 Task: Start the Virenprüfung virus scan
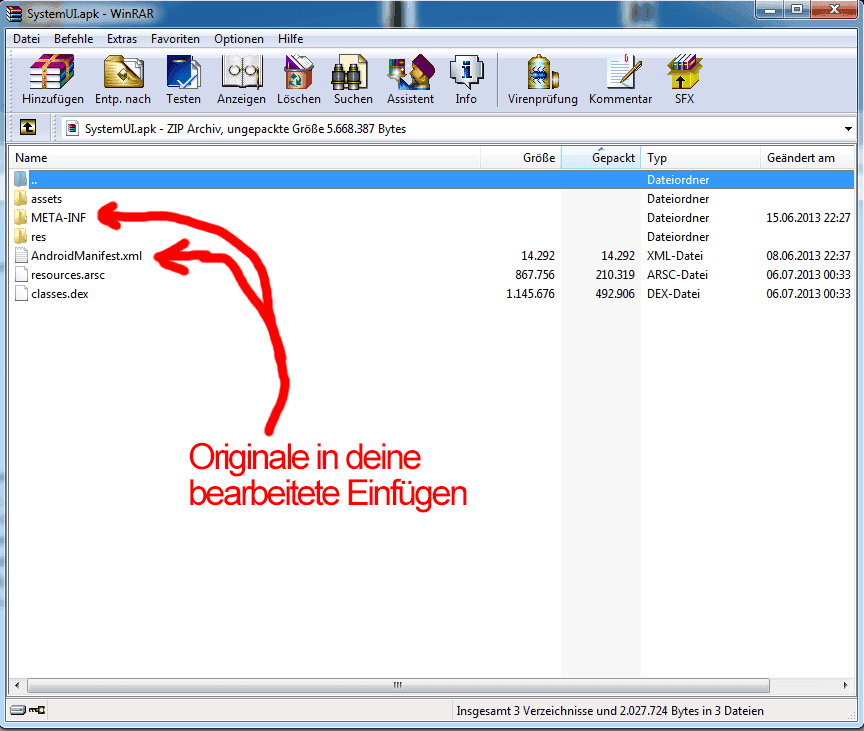542,72
